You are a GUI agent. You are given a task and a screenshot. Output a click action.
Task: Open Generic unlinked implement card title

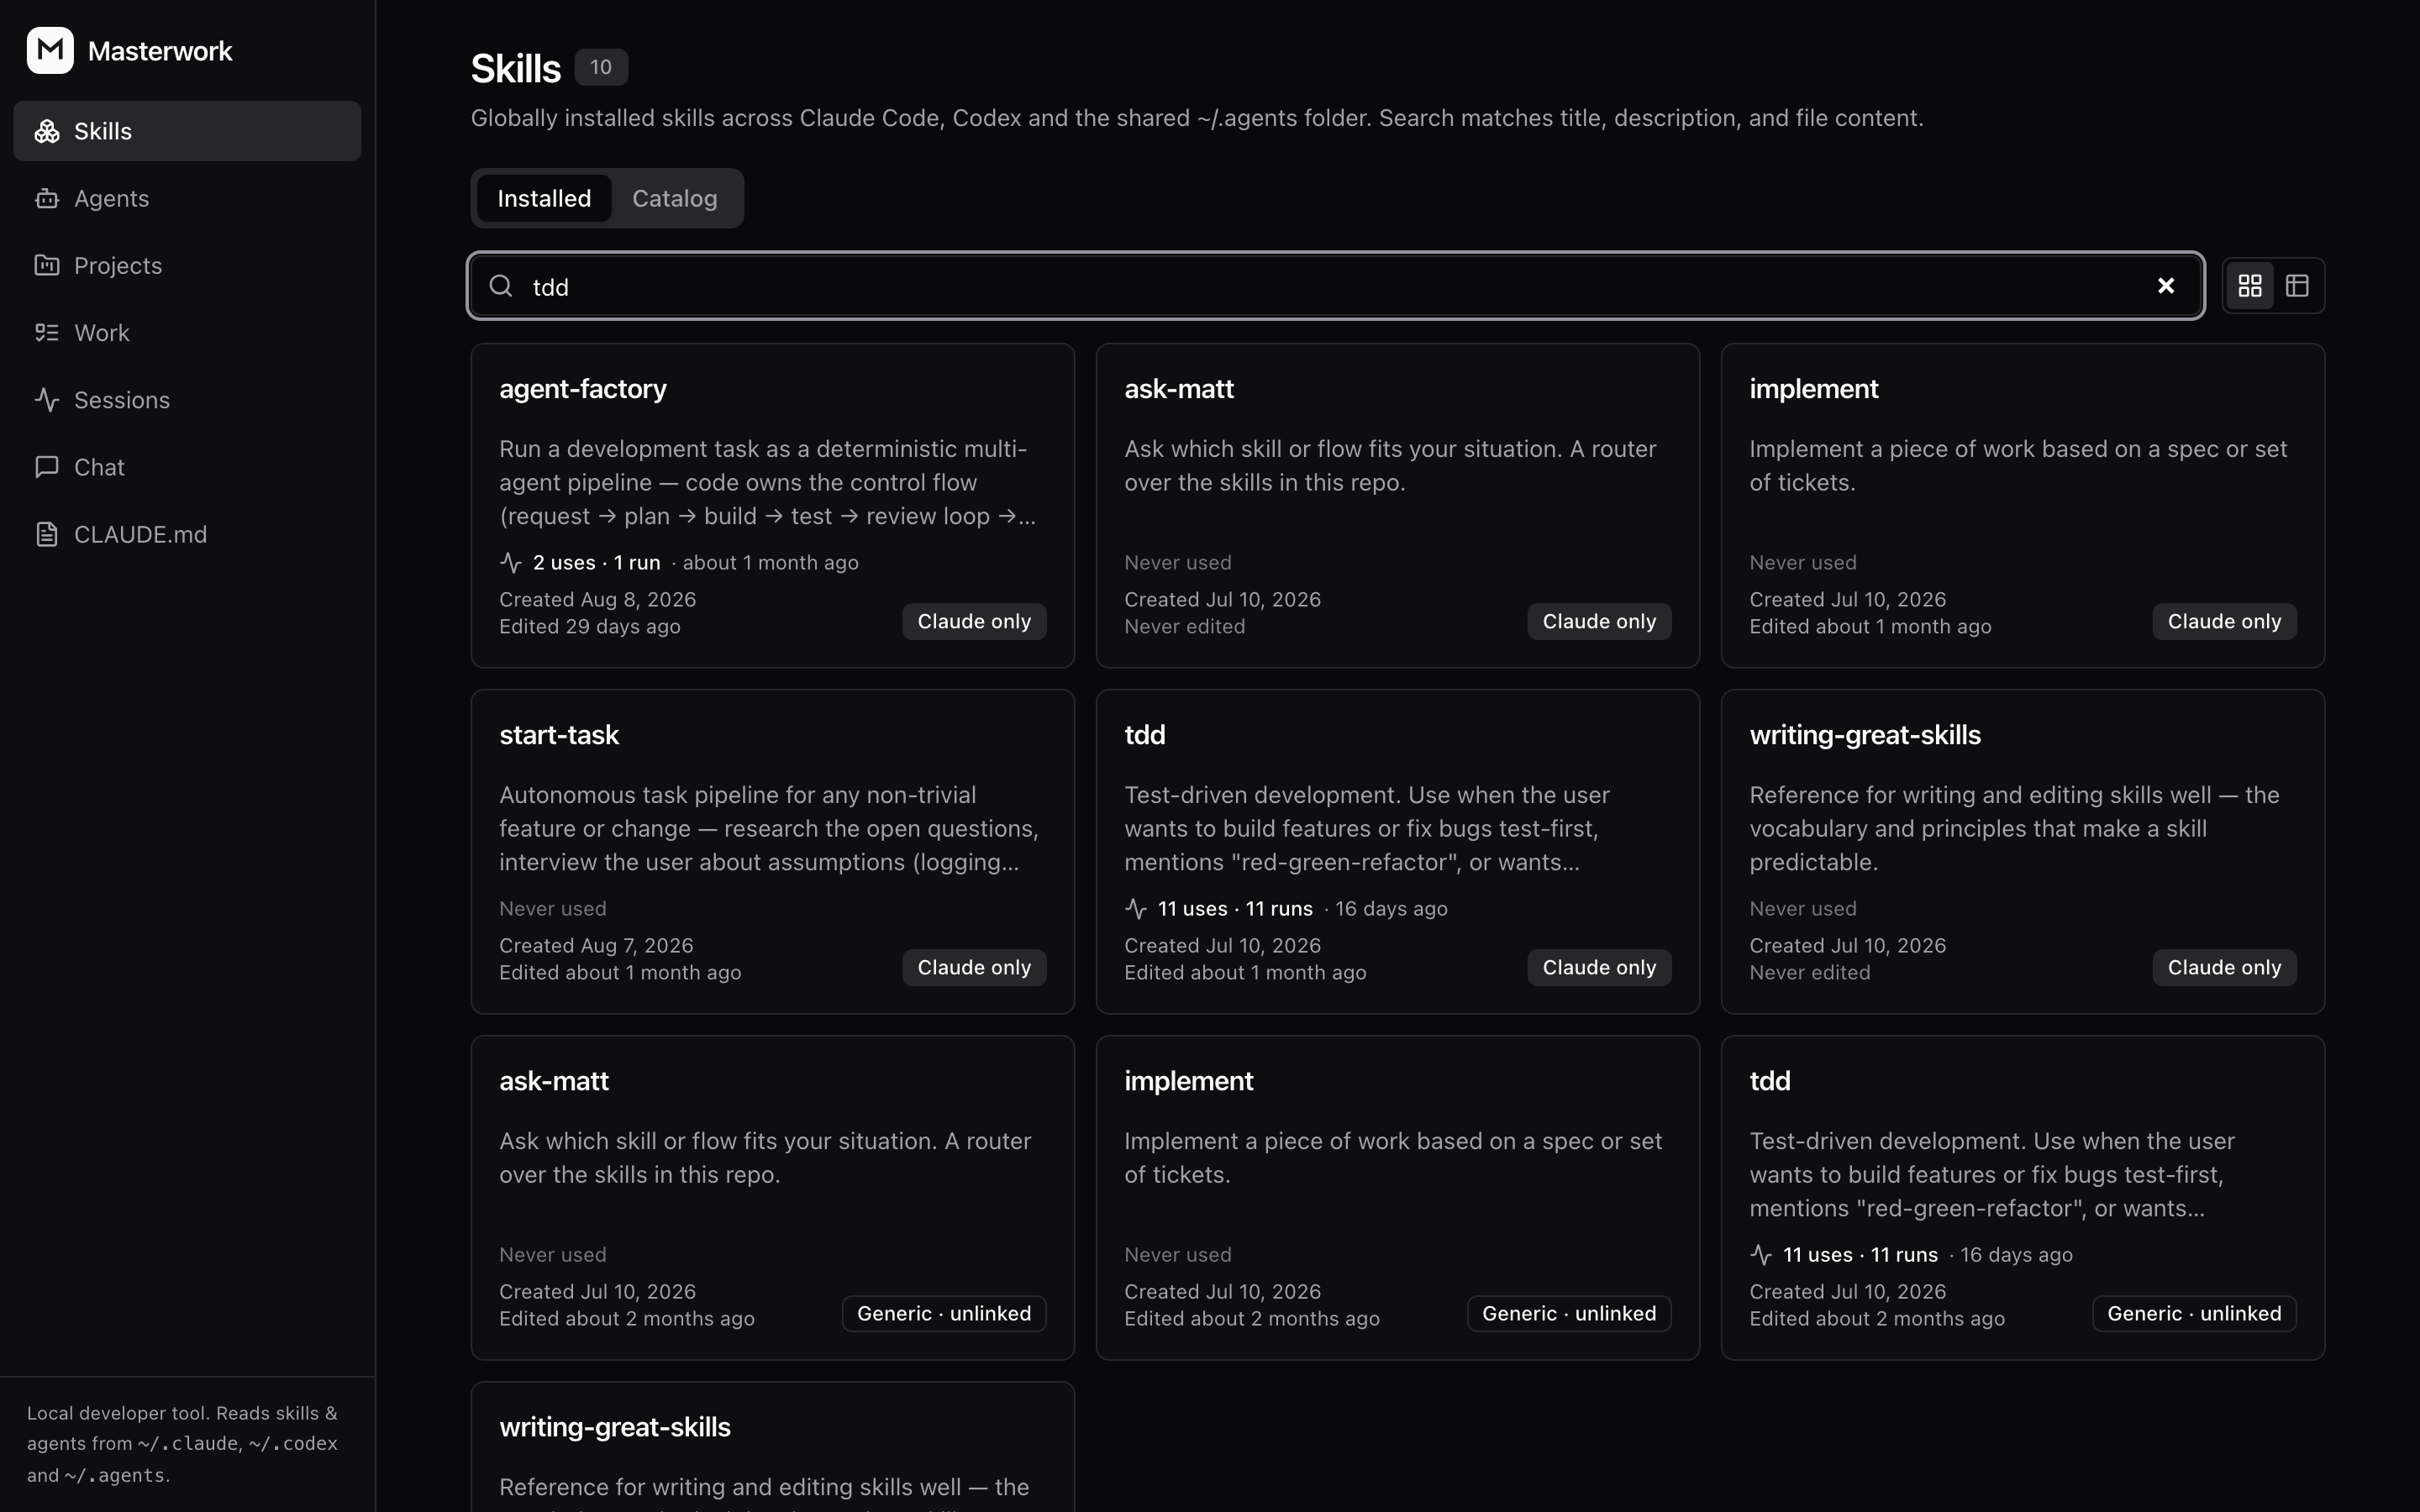click(1189, 1081)
